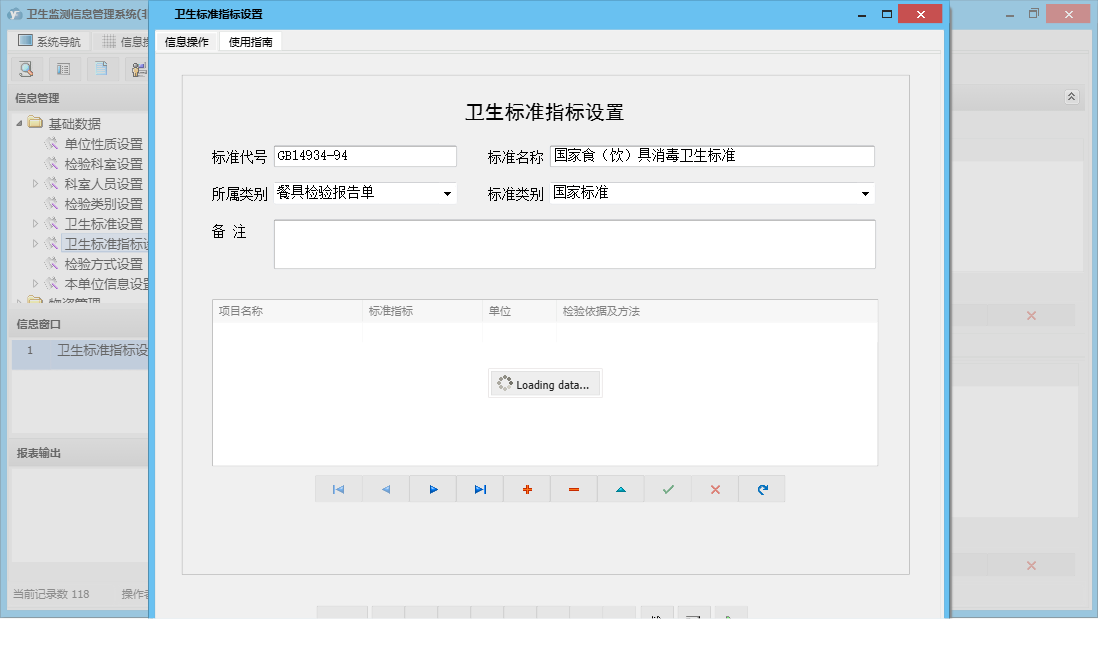Click inside the 备注 text field

coord(575,243)
